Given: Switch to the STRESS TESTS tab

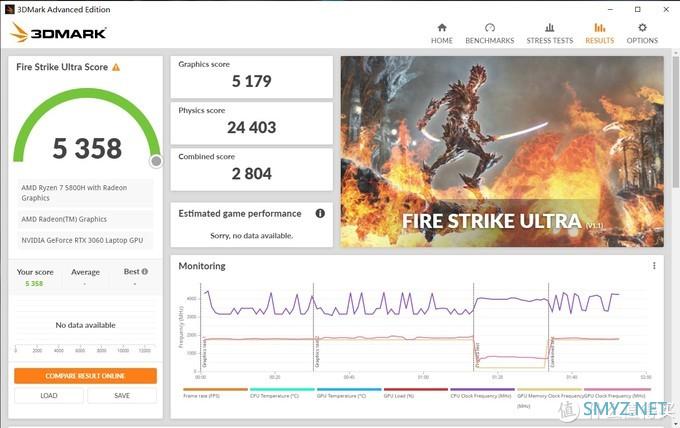Looking at the screenshot, I should pyautogui.click(x=549, y=34).
